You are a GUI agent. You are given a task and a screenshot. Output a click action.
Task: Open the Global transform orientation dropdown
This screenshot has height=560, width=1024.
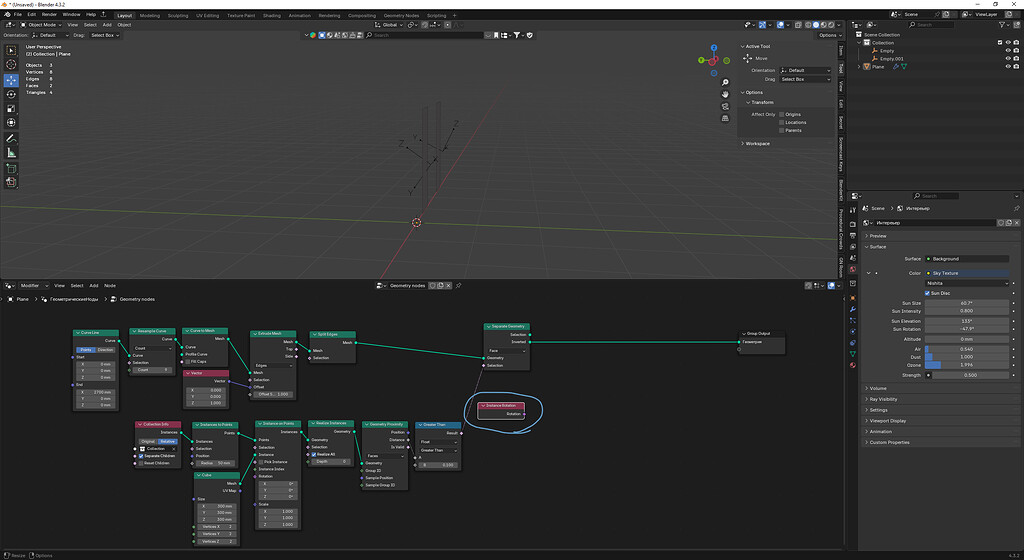(x=389, y=25)
